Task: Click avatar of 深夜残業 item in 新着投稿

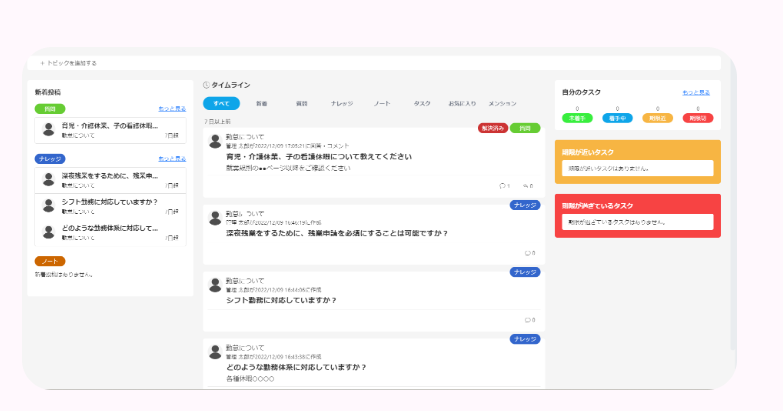Action: (47, 180)
